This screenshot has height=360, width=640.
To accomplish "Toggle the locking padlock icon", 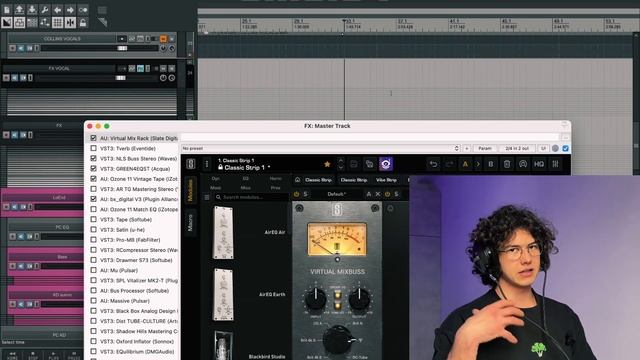I will pos(83,22).
